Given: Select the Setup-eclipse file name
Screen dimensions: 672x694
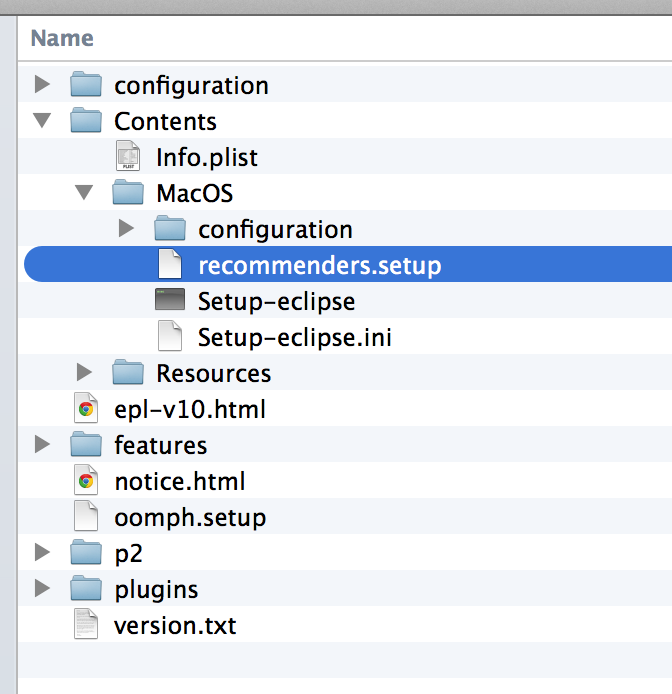Looking at the screenshot, I should 276,302.
